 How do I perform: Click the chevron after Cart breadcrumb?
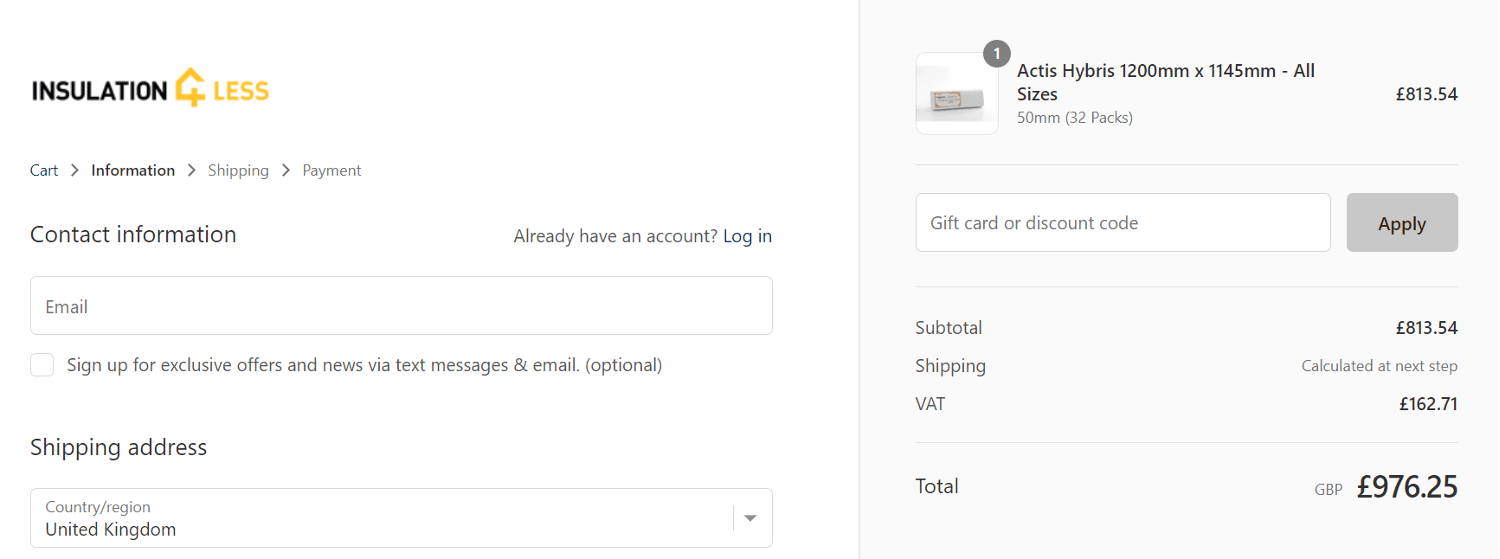[x=75, y=171]
